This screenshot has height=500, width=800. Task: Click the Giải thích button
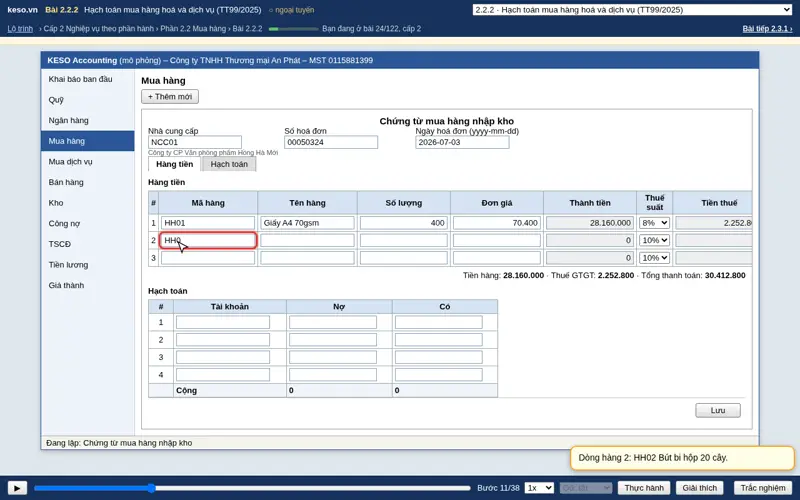tap(699, 488)
